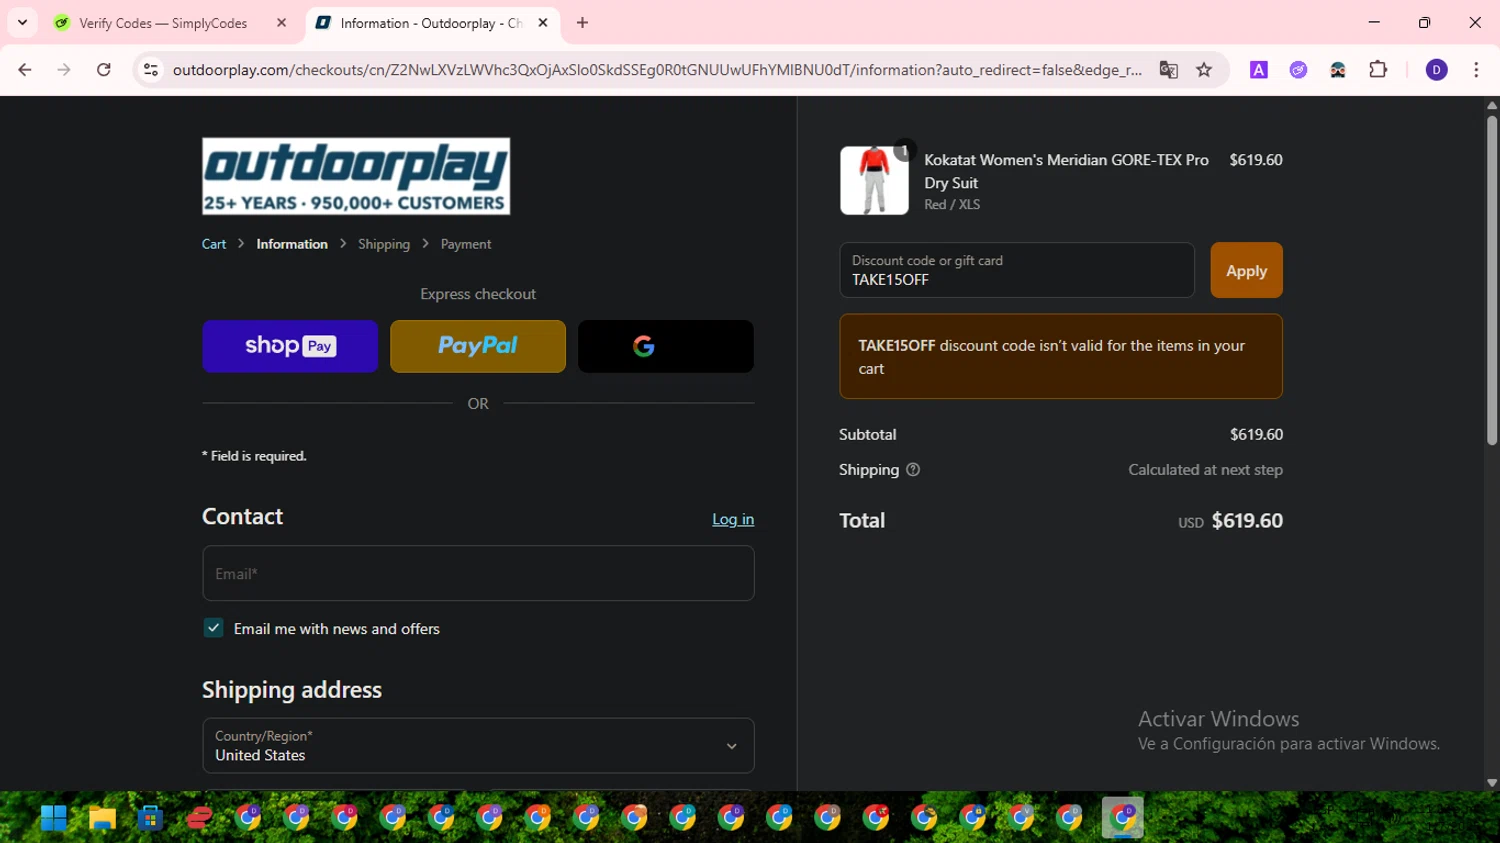Open the Windows Start menu
Image resolution: width=1500 pixels, height=843 pixels.
[x=54, y=818]
